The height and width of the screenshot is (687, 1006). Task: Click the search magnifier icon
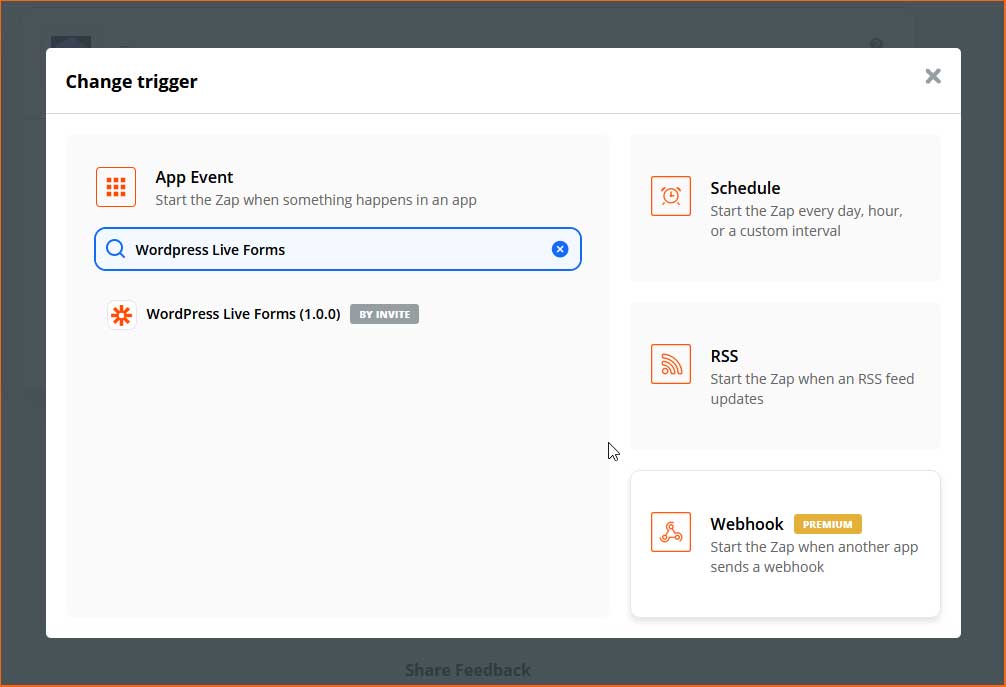(115, 249)
